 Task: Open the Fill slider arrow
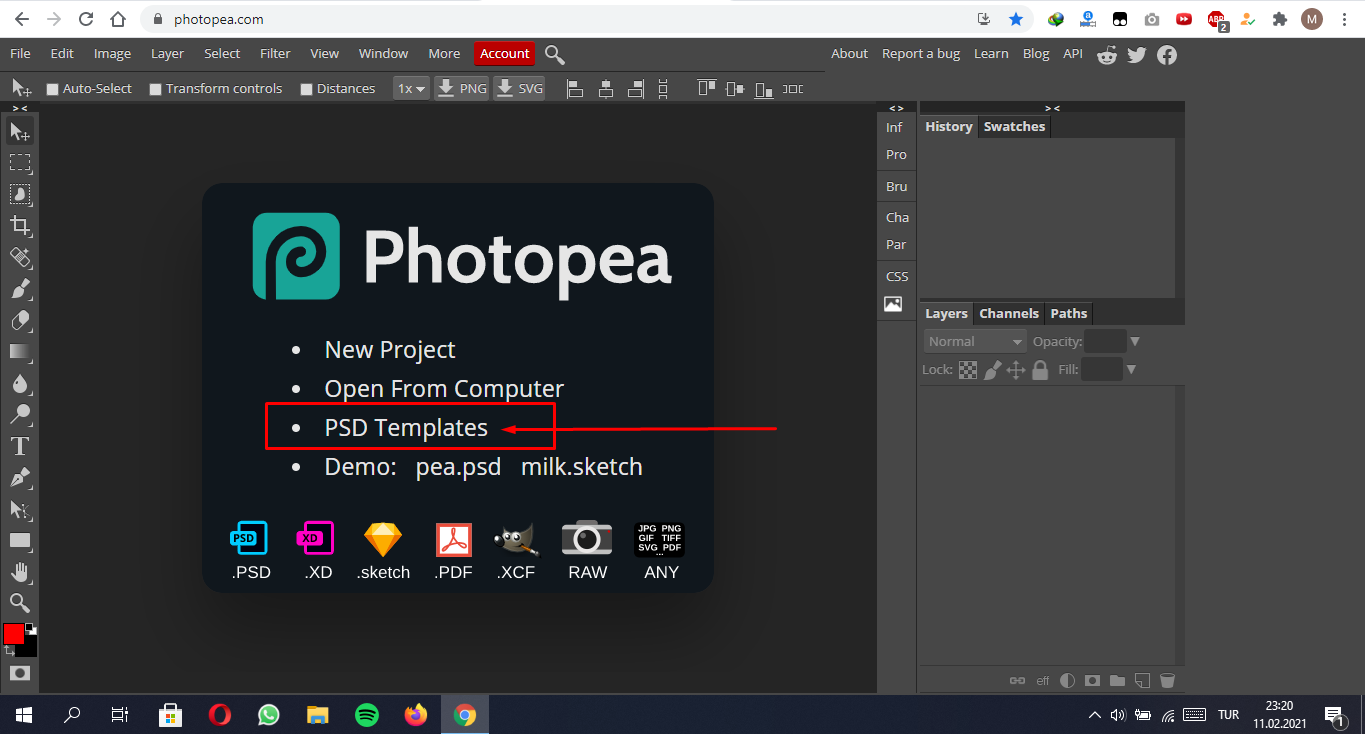pos(1131,370)
